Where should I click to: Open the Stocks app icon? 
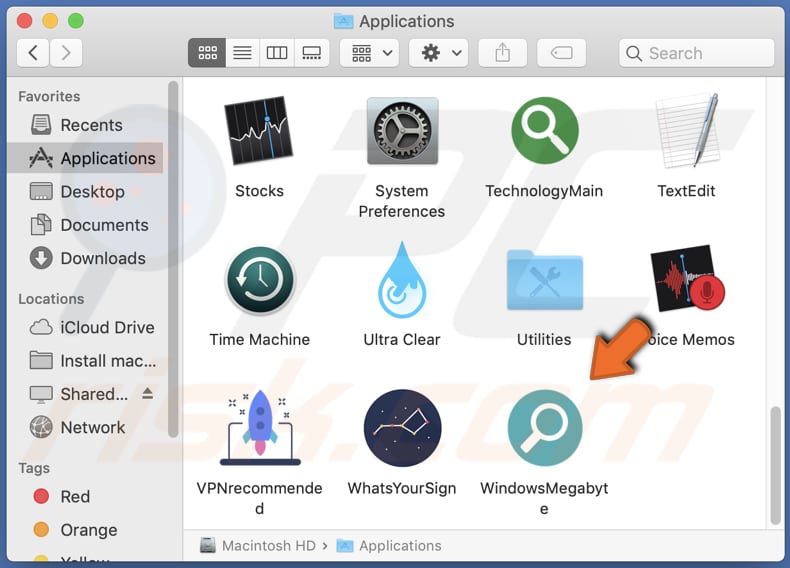click(259, 131)
